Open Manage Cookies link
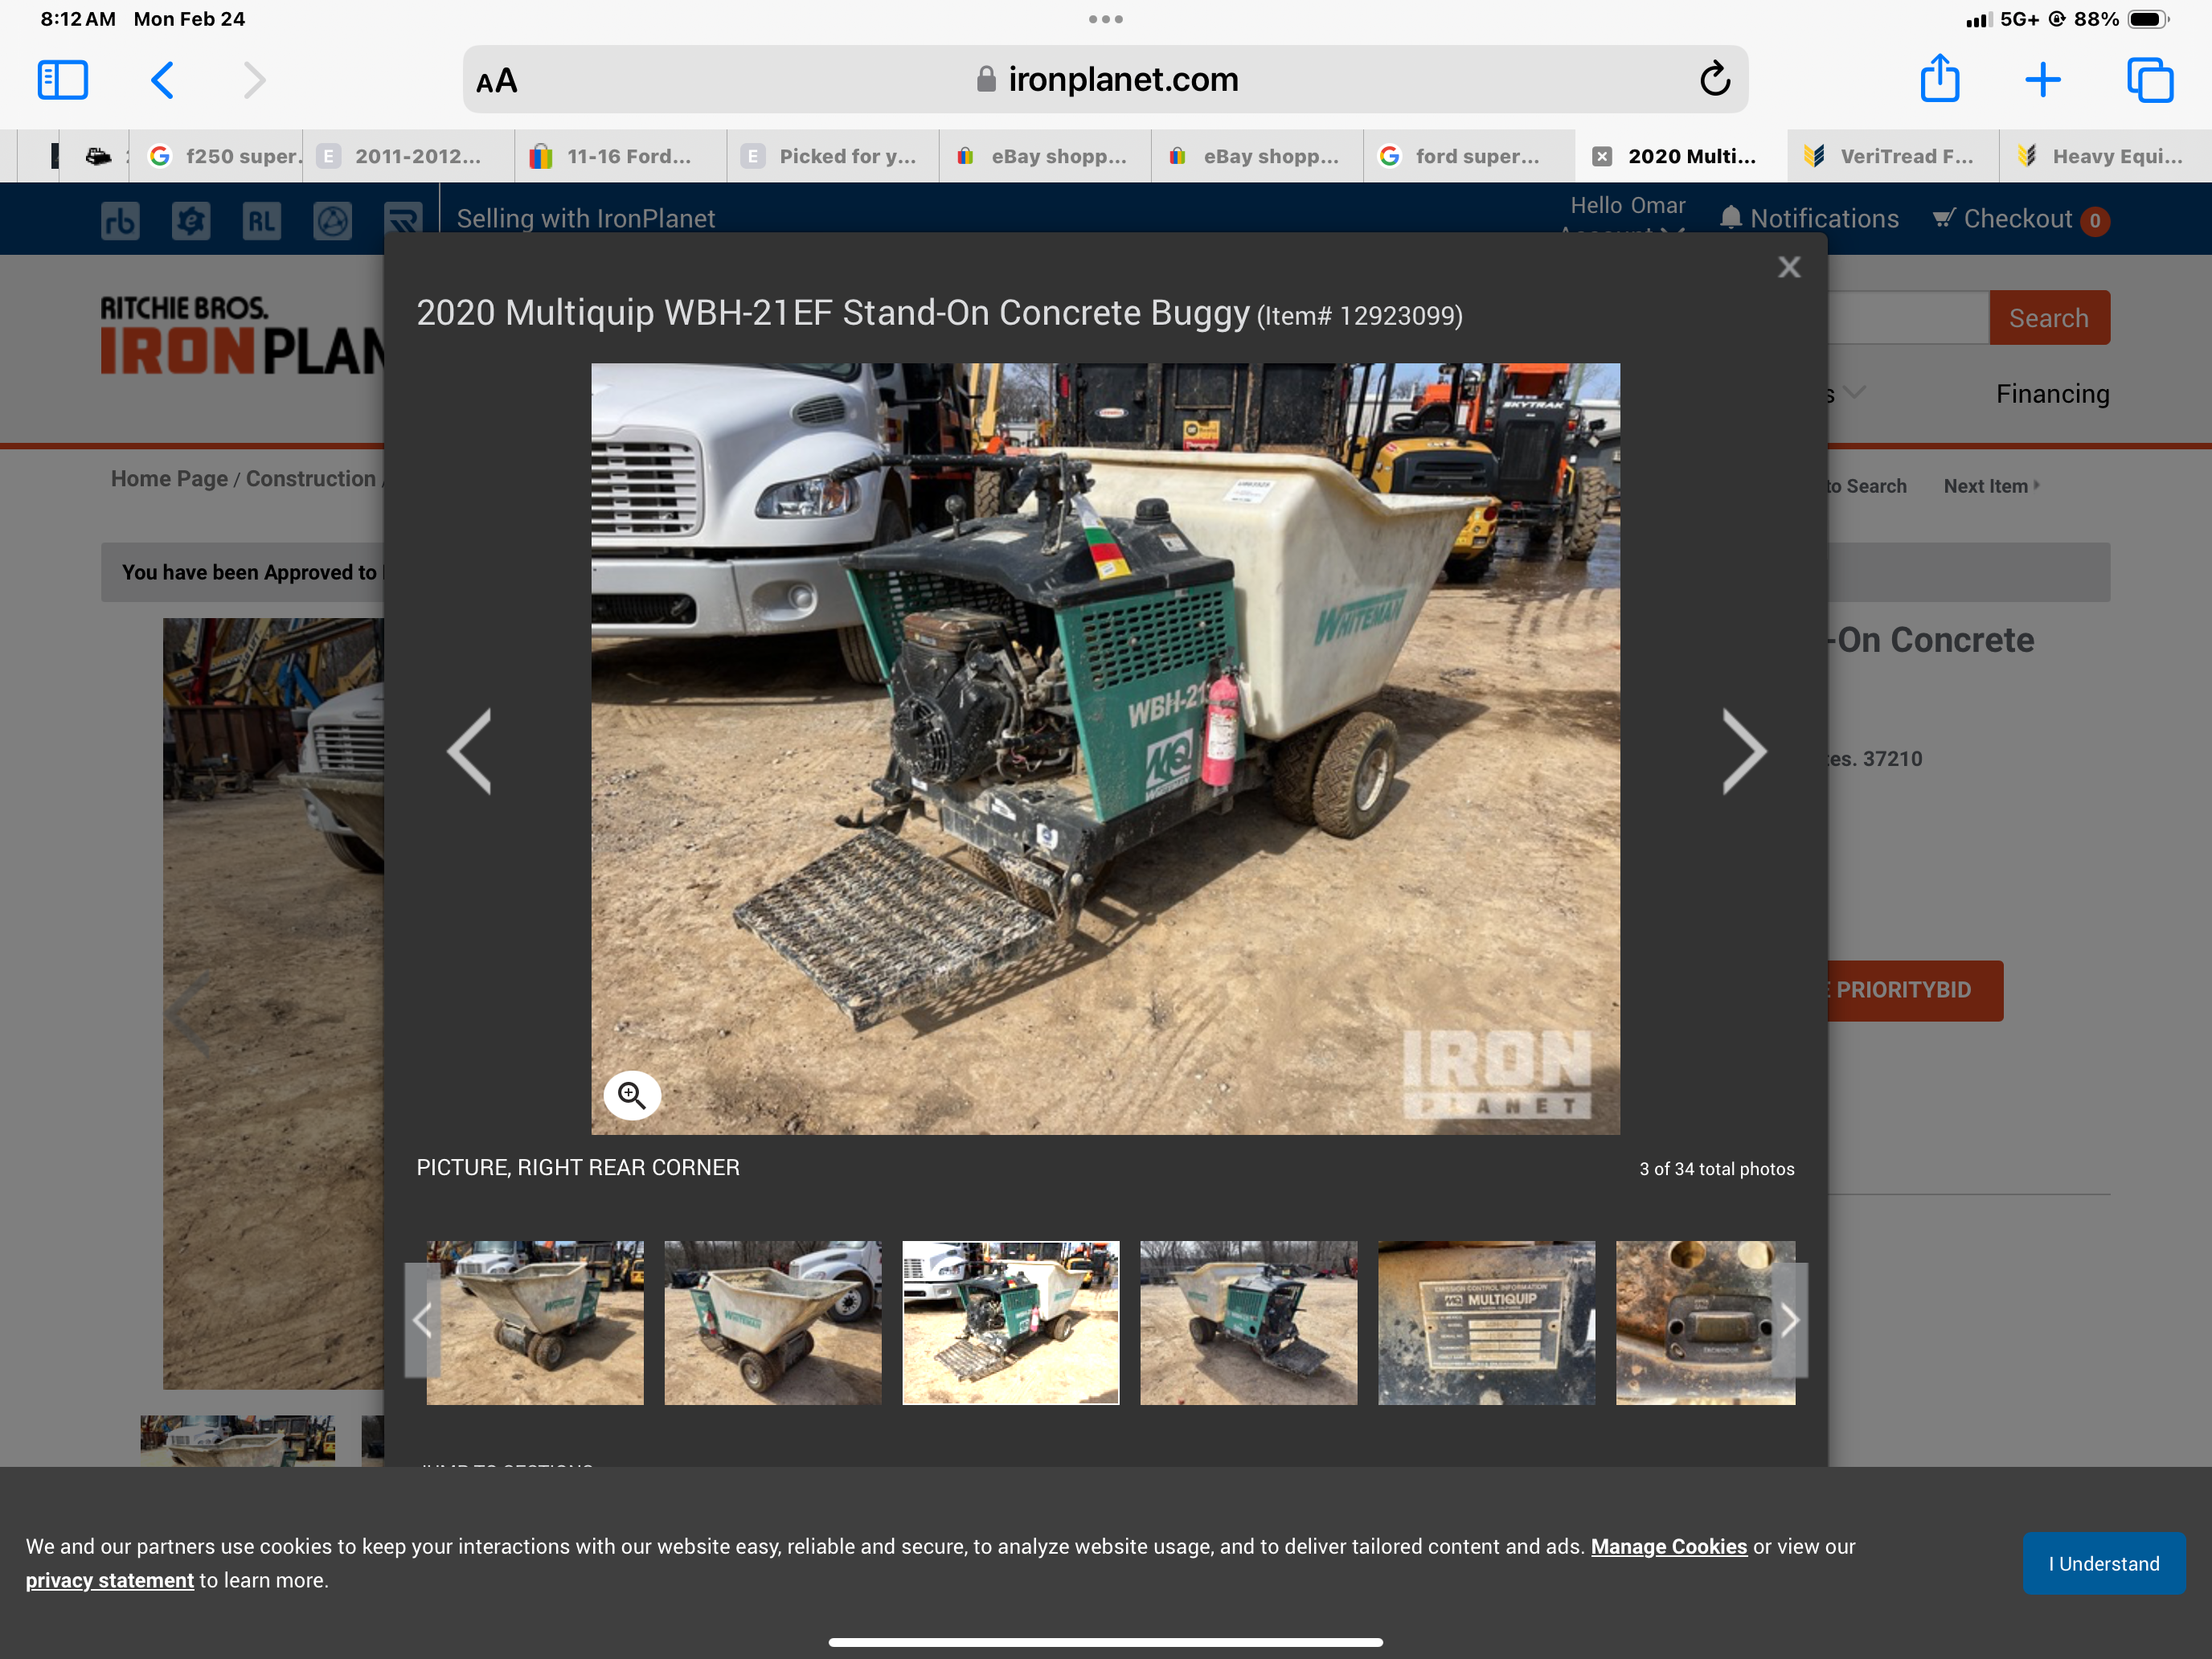The image size is (2212, 1659). click(1669, 1546)
